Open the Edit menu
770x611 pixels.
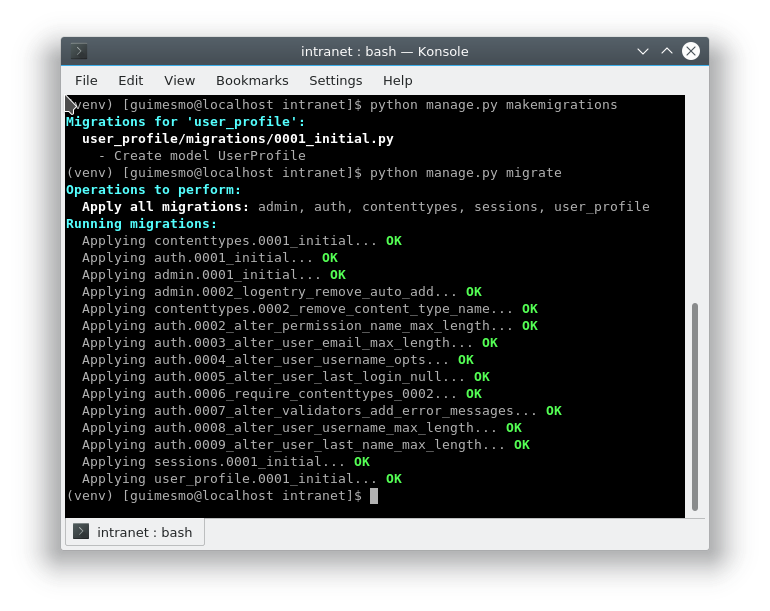[x=131, y=81]
